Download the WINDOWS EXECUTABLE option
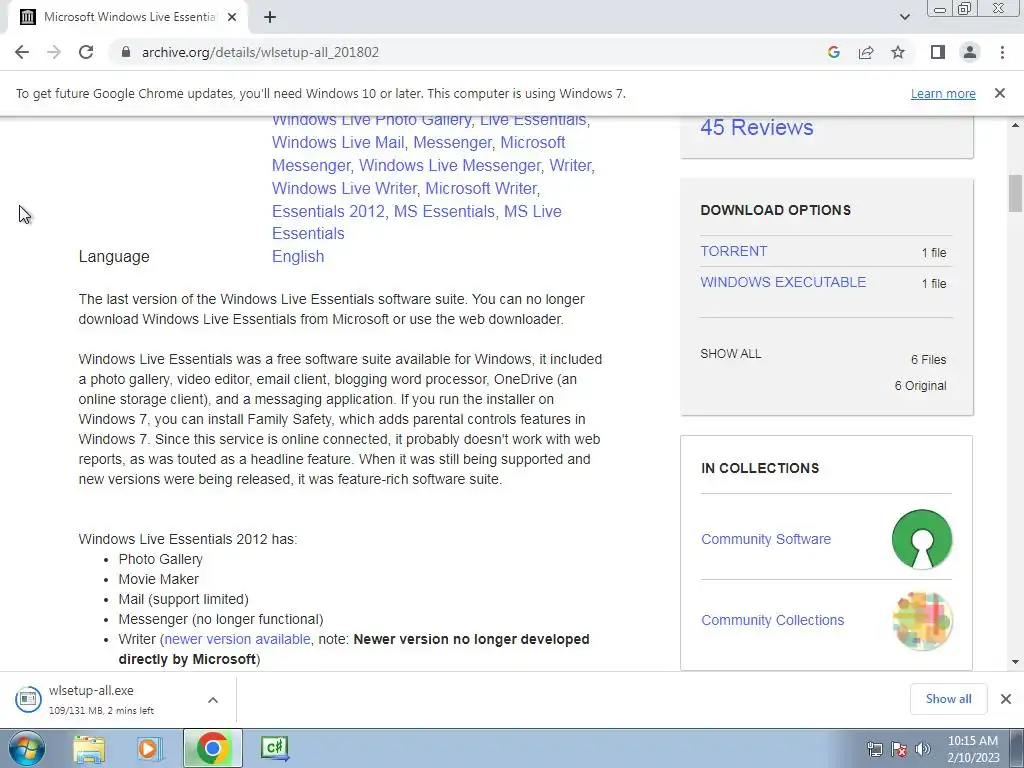The image size is (1024, 768). [x=783, y=282]
